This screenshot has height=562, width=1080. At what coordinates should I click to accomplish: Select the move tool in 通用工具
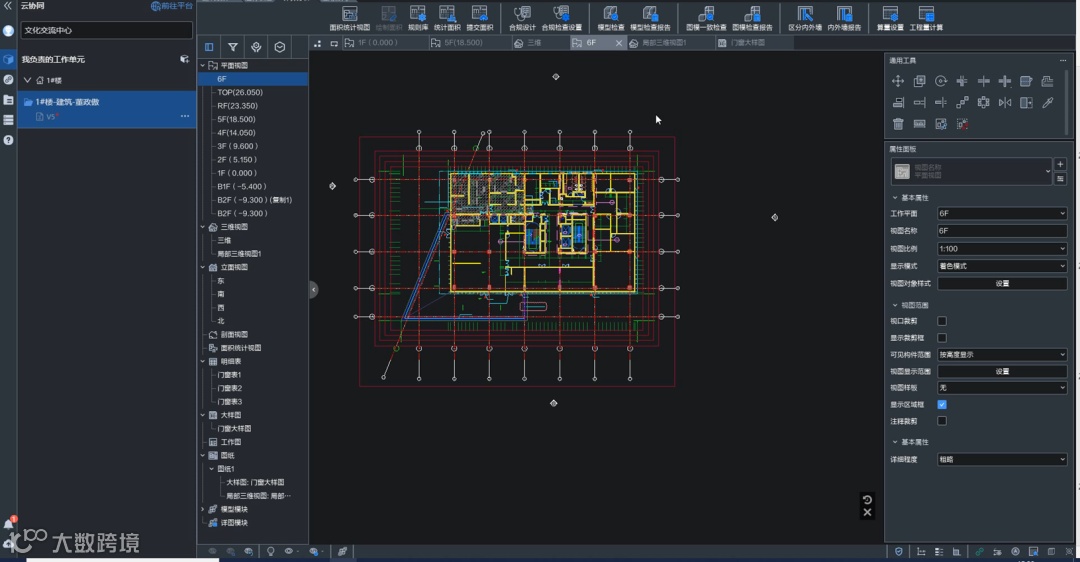coord(898,81)
